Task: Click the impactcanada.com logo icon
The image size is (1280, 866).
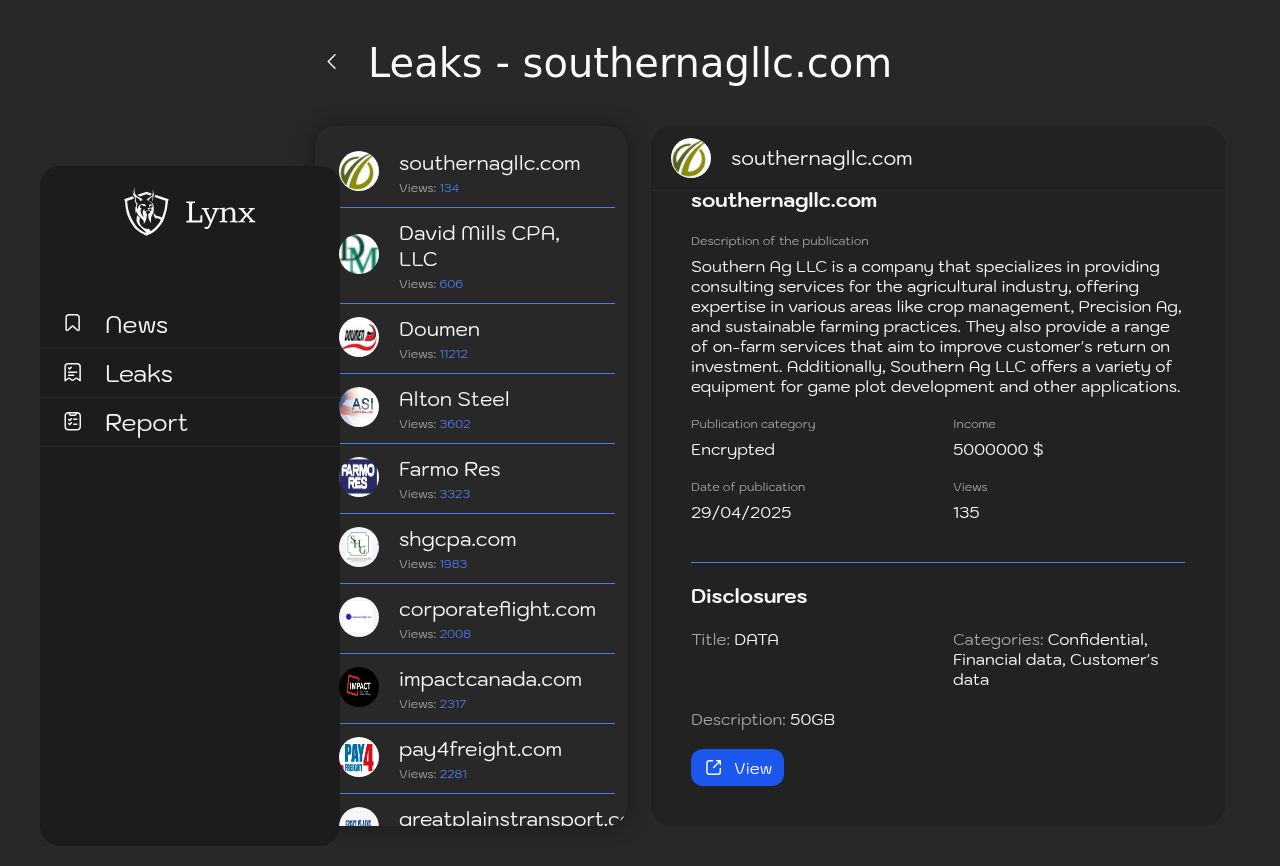Action: coord(359,687)
